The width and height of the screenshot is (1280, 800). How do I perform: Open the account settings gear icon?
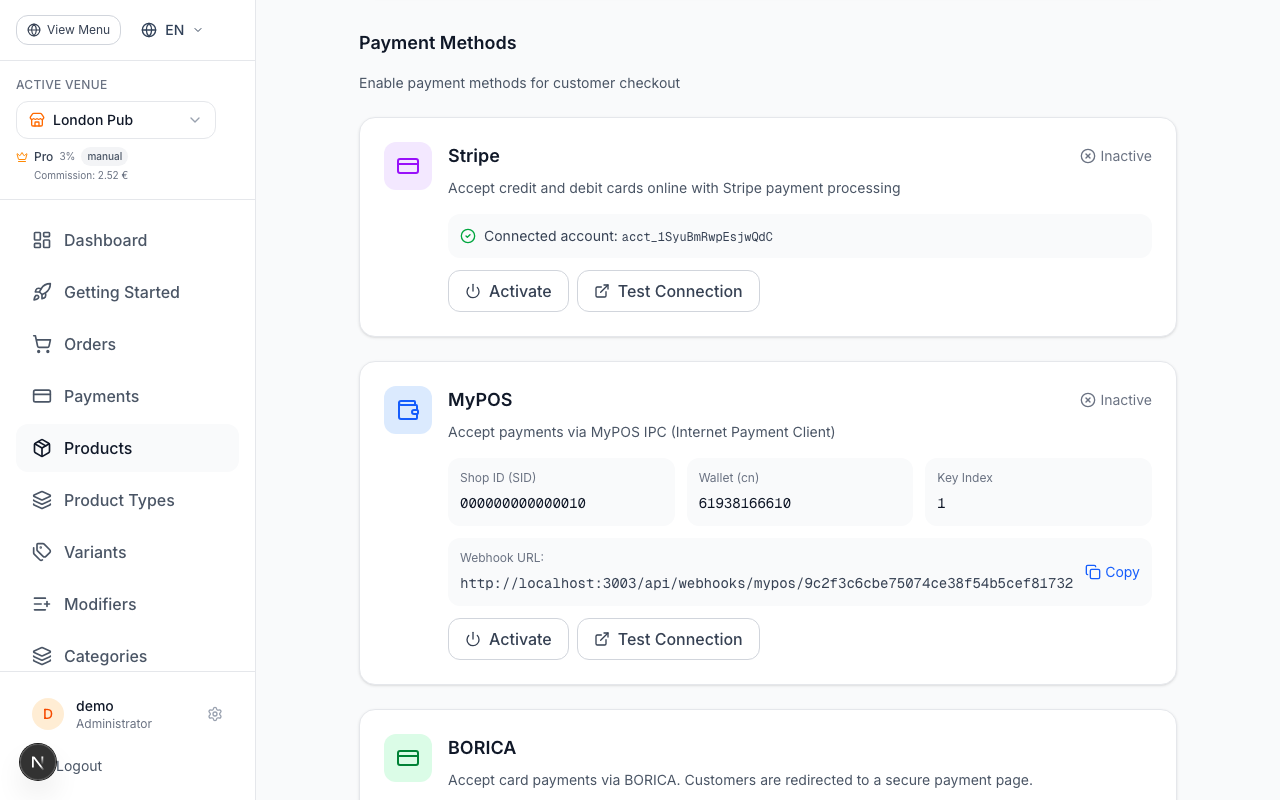click(x=215, y=714)
